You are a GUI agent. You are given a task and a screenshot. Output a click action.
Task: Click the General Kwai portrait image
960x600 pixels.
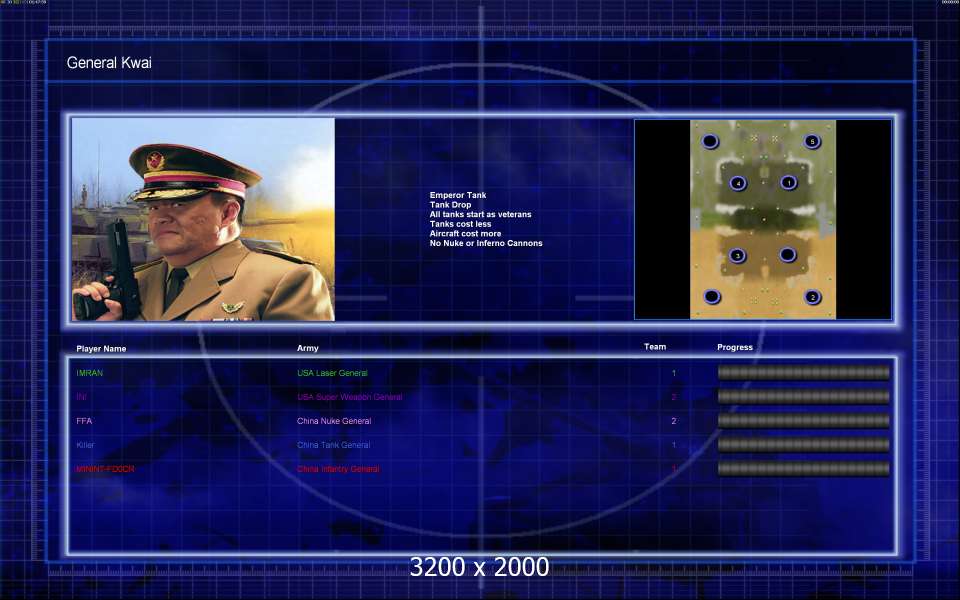[x=203, y=219]
